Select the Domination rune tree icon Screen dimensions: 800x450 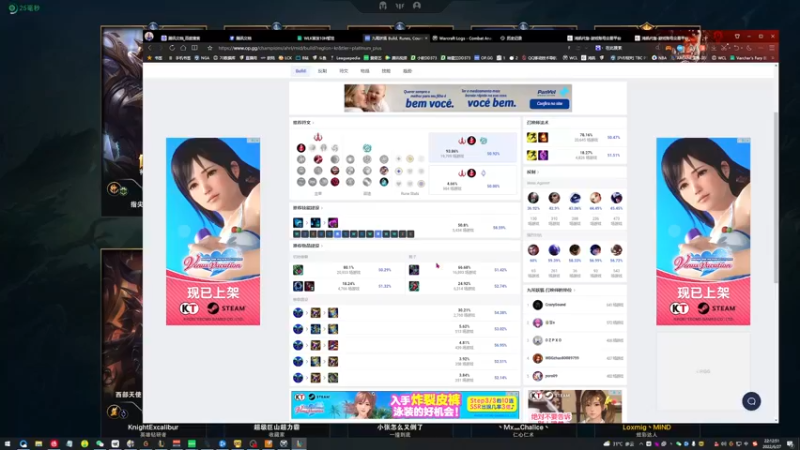click(317, 137)
